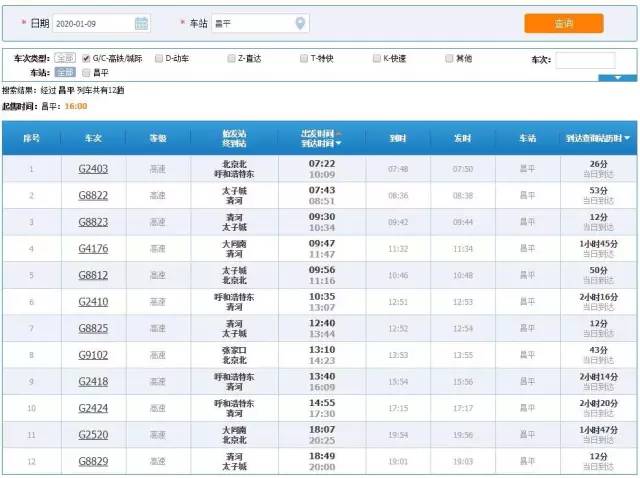Open train G2410 details link
Screen dimensions: 640x478
(x=93, y=302)
